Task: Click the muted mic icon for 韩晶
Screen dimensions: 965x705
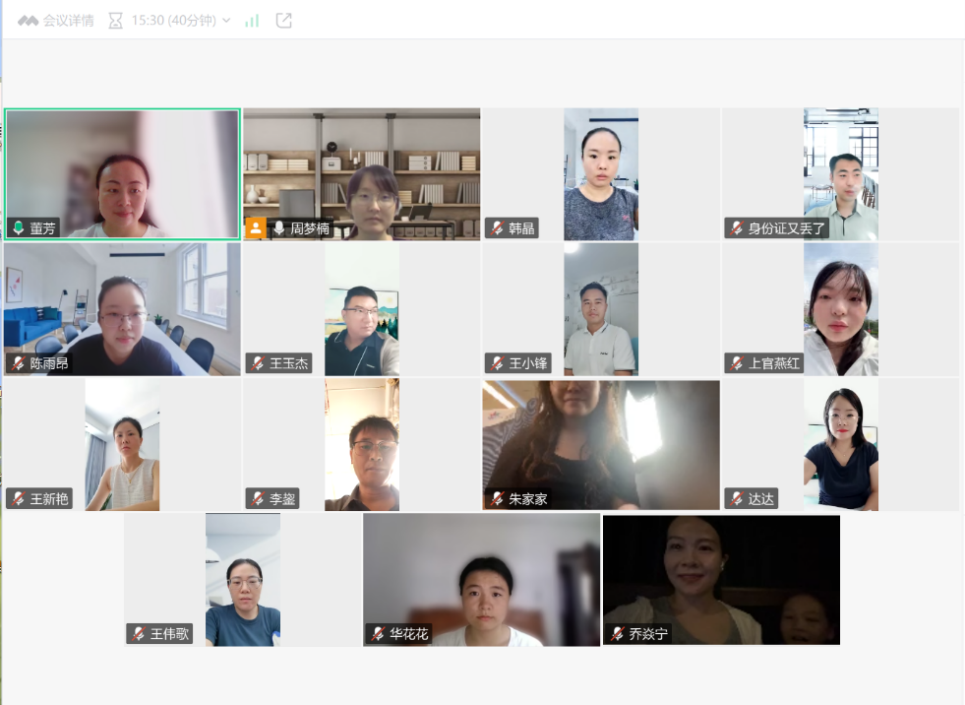Action: (497, 228)
